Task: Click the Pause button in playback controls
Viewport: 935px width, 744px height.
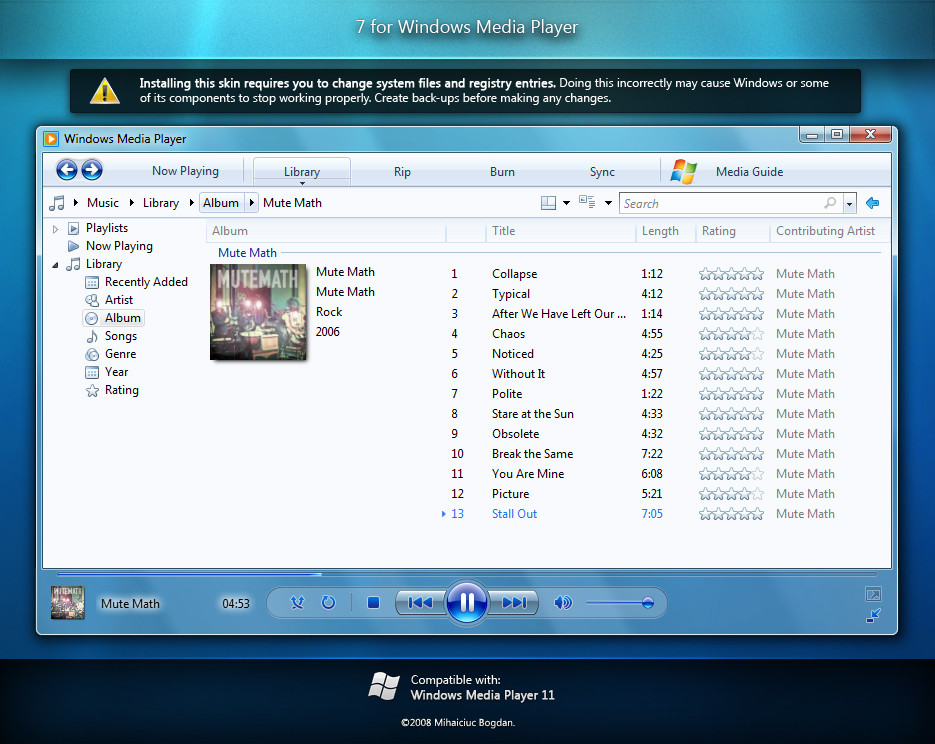Action: coord(466,602)
